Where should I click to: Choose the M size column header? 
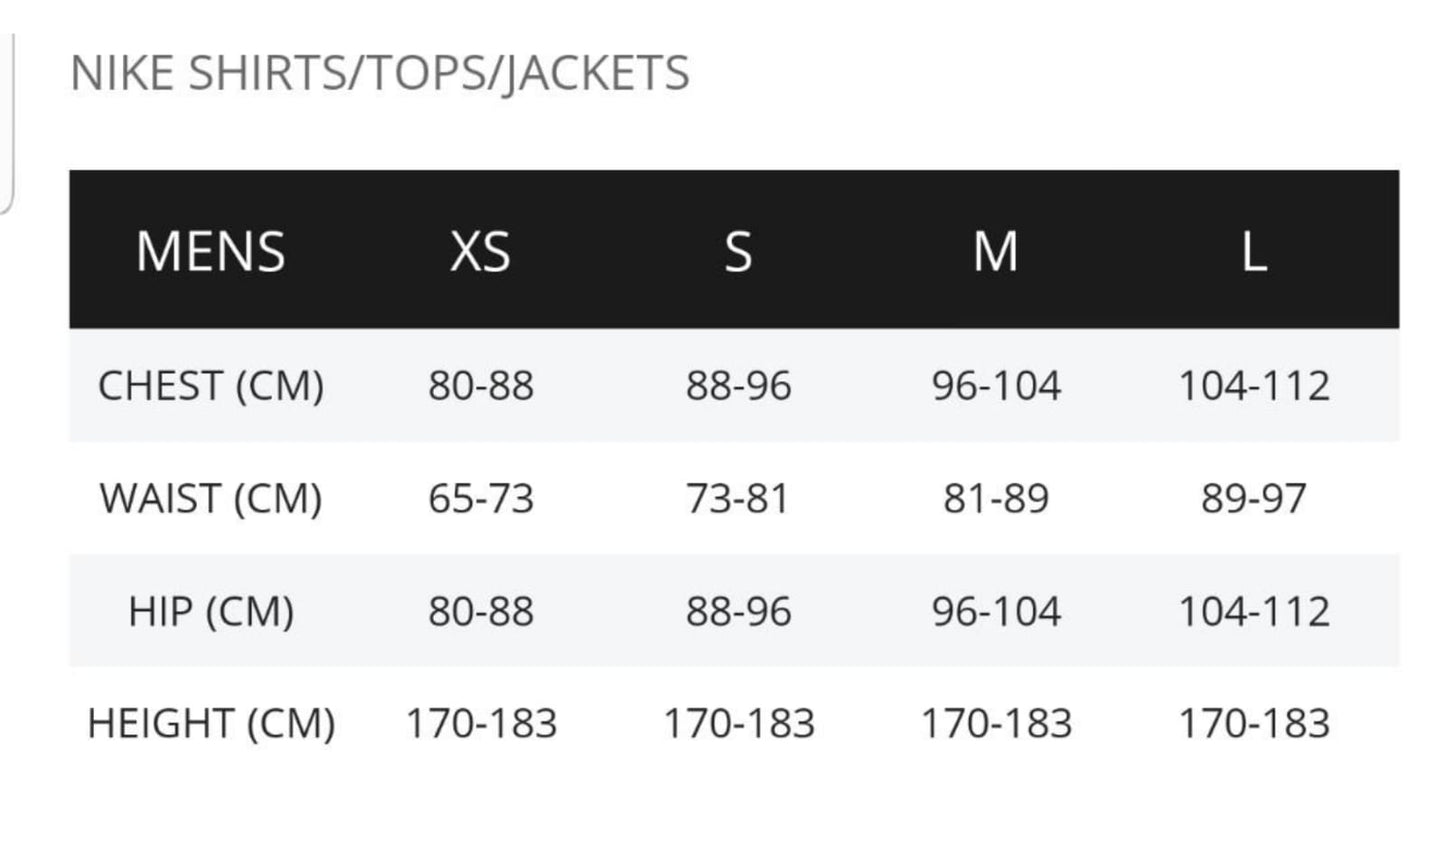click(x=996, y=250)
